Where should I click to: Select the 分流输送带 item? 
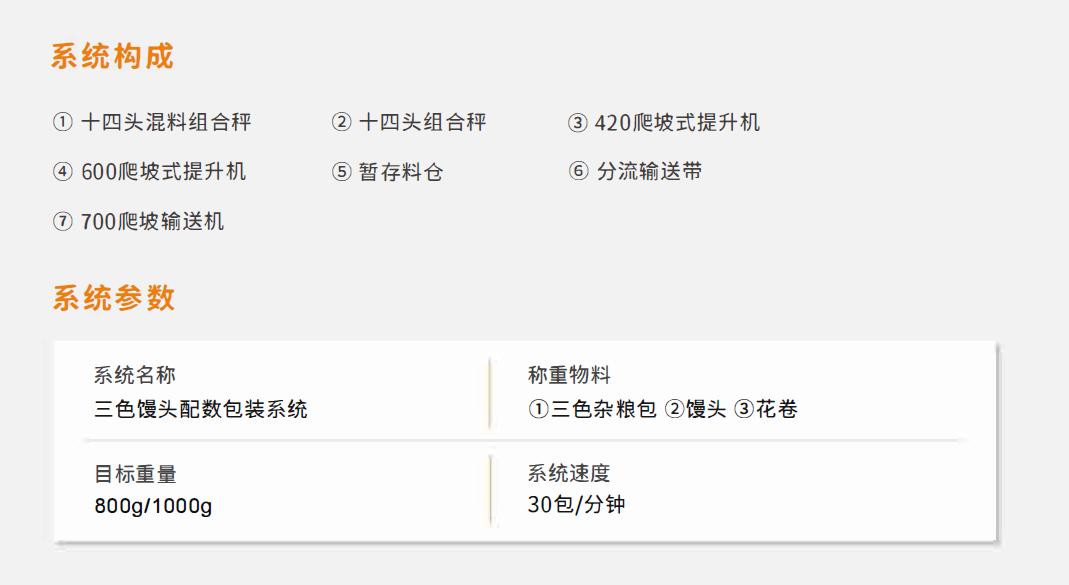point(650,171)
